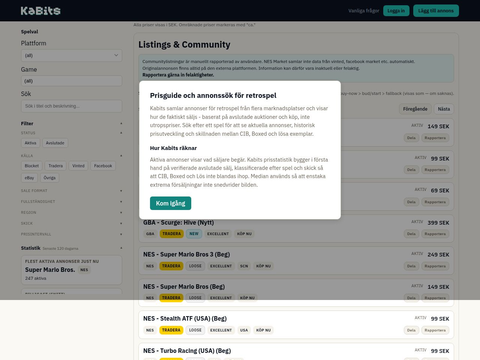Expand the FULLSTÄNDIGHET filter
Viewport: 480px width, 360px height.
(71, 202)
